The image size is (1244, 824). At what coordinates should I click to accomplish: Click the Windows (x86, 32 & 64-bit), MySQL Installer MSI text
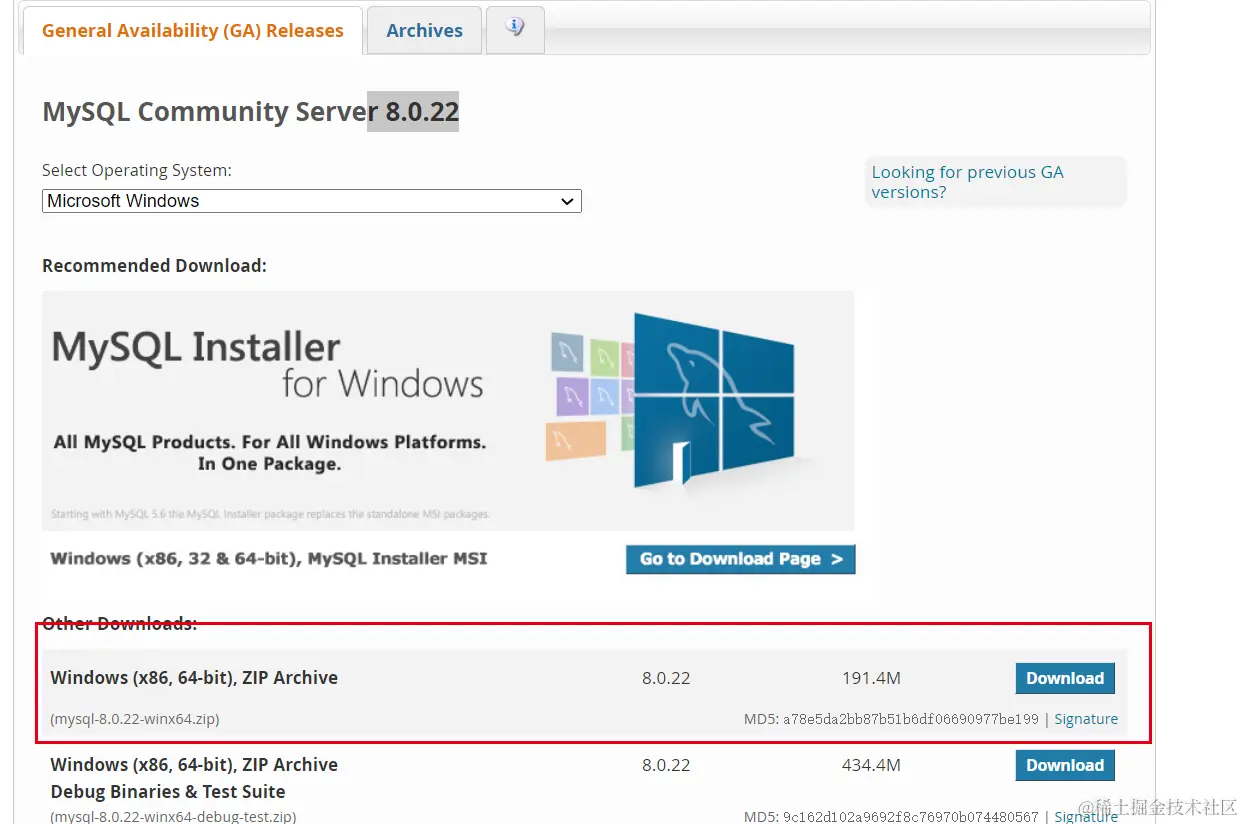[x=269, y=558]
